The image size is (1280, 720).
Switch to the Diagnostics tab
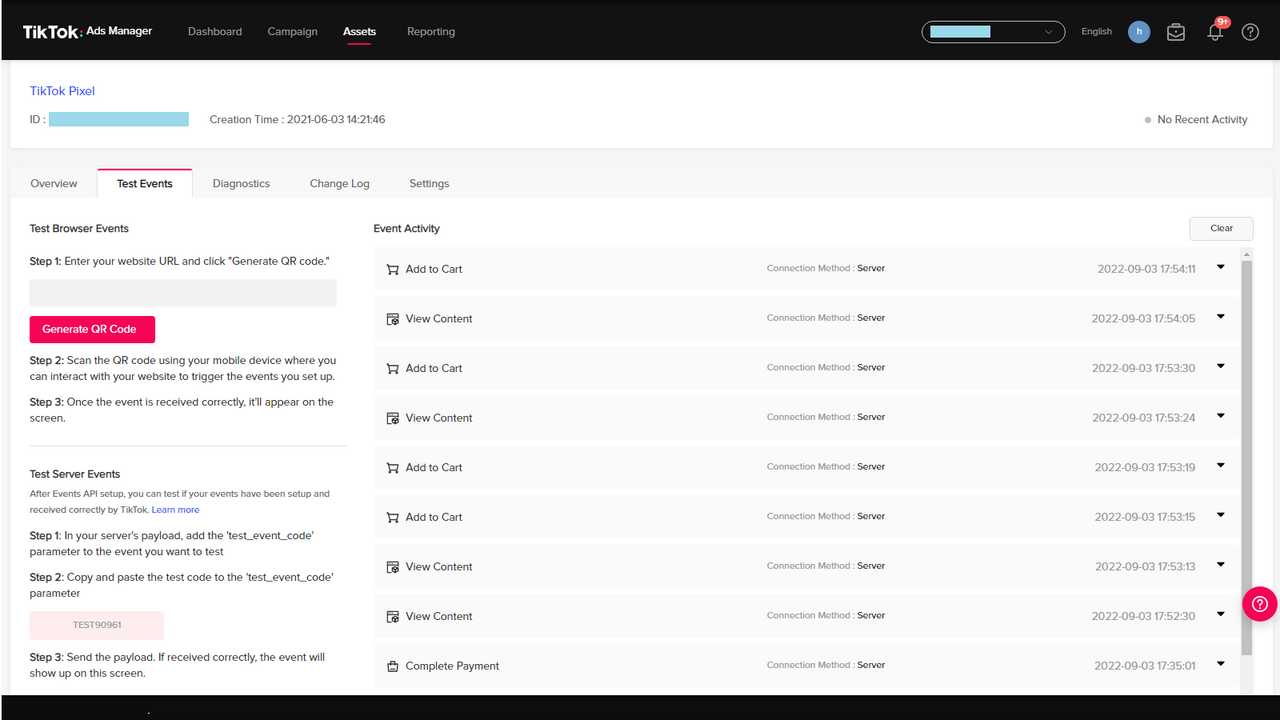[x=241, y=183]
